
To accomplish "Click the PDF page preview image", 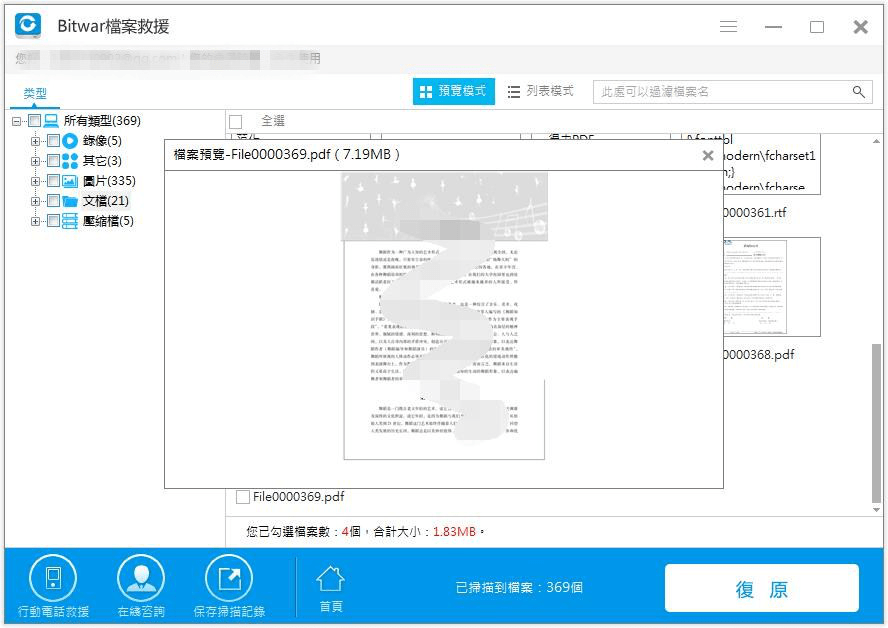I will pos(444,317).
